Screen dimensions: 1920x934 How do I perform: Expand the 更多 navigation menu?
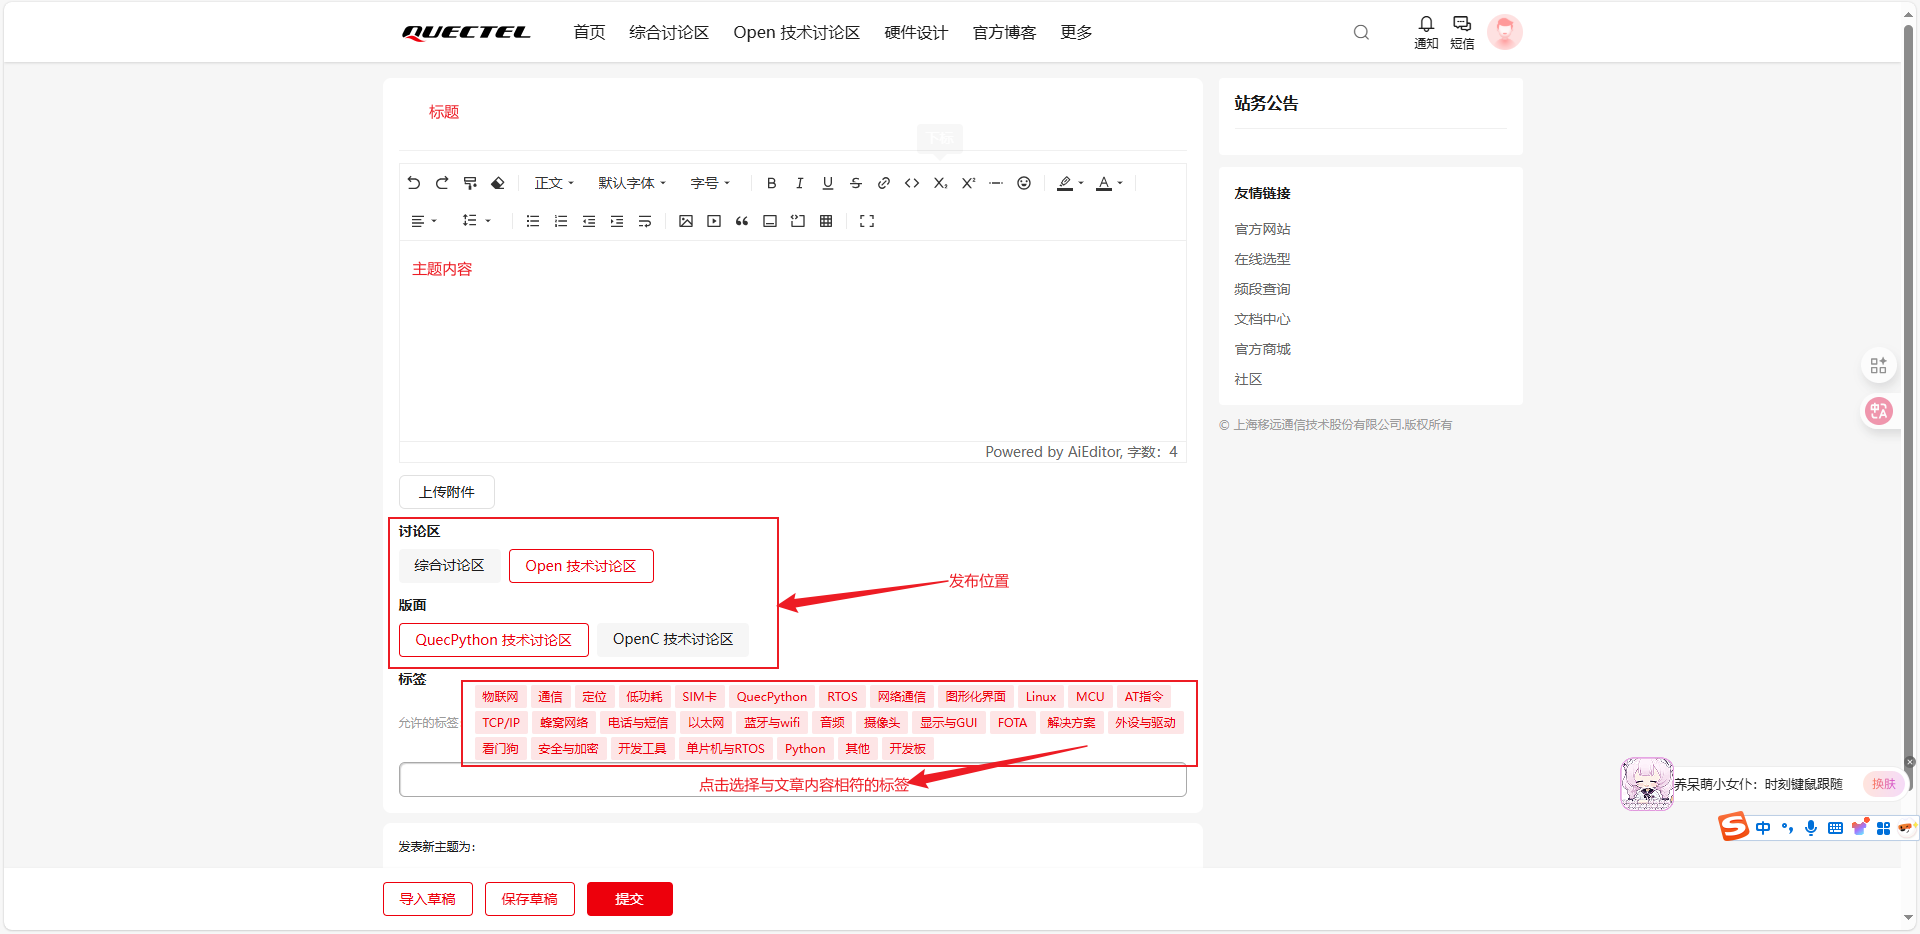pyautogui.click(x=1076, y=32)
